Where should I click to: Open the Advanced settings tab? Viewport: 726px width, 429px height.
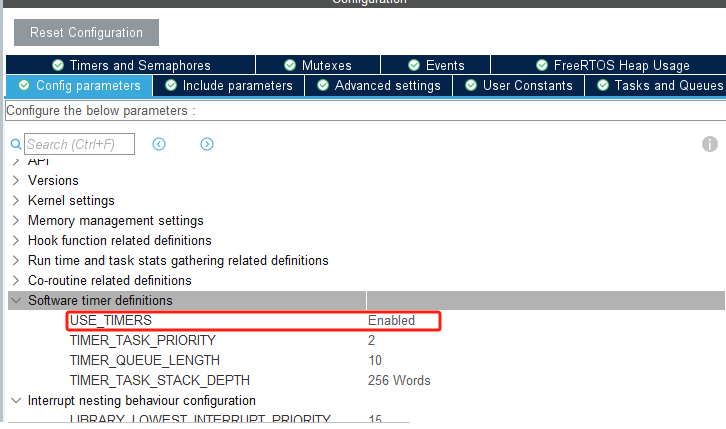coord(378,86)
